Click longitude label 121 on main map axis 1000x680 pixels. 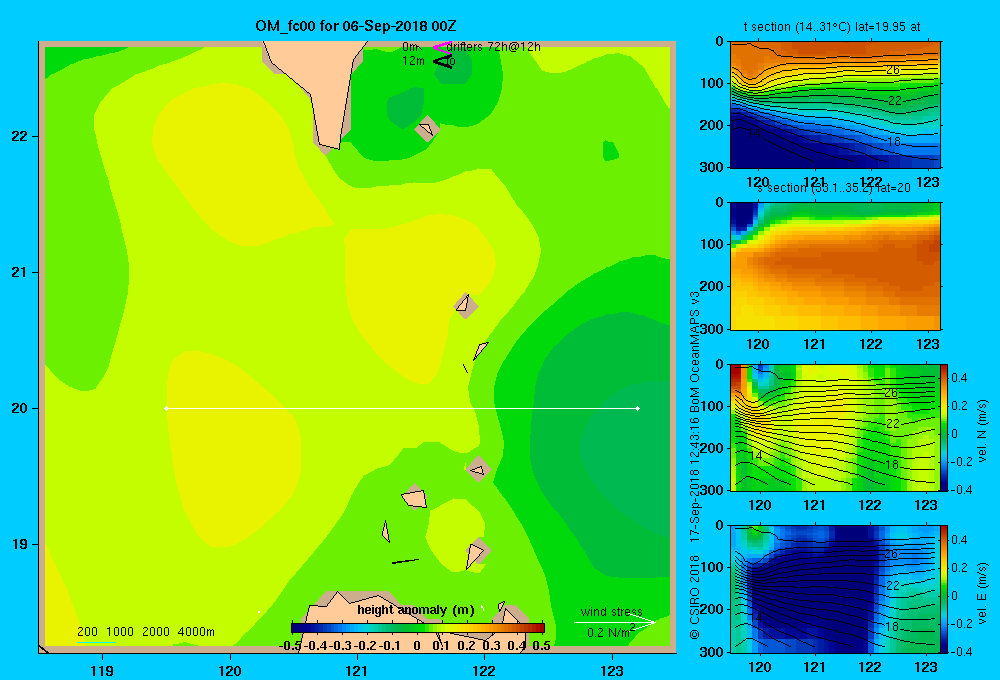click(x=357, y=670)
